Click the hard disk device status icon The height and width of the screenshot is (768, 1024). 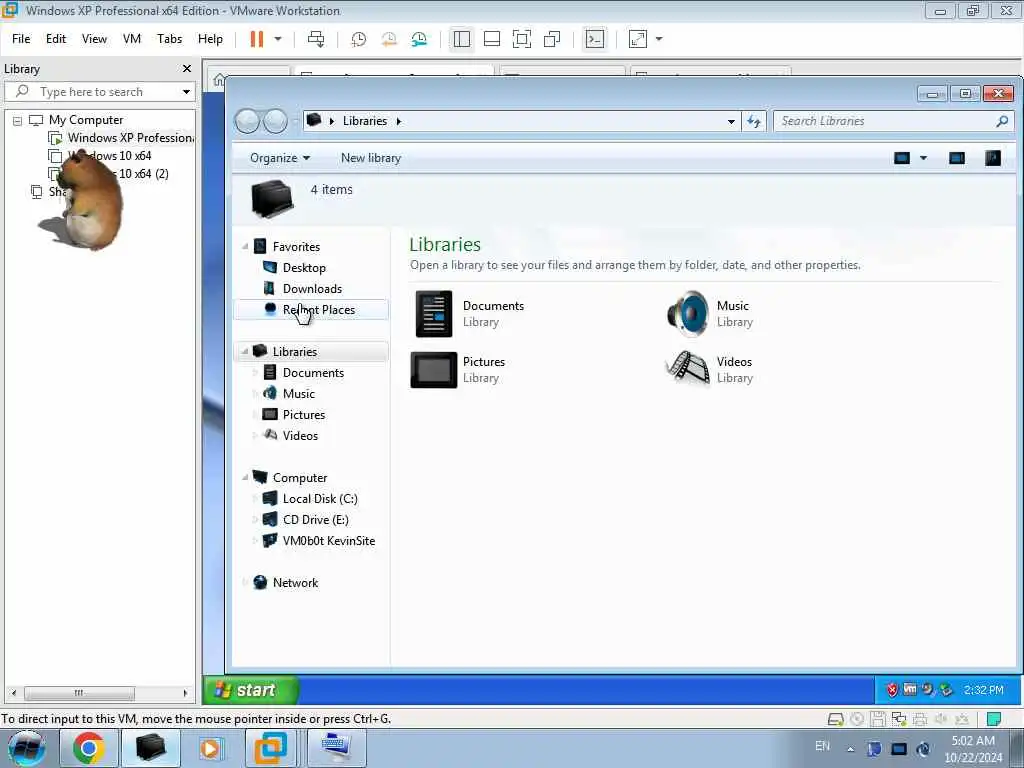click(835, 720)
